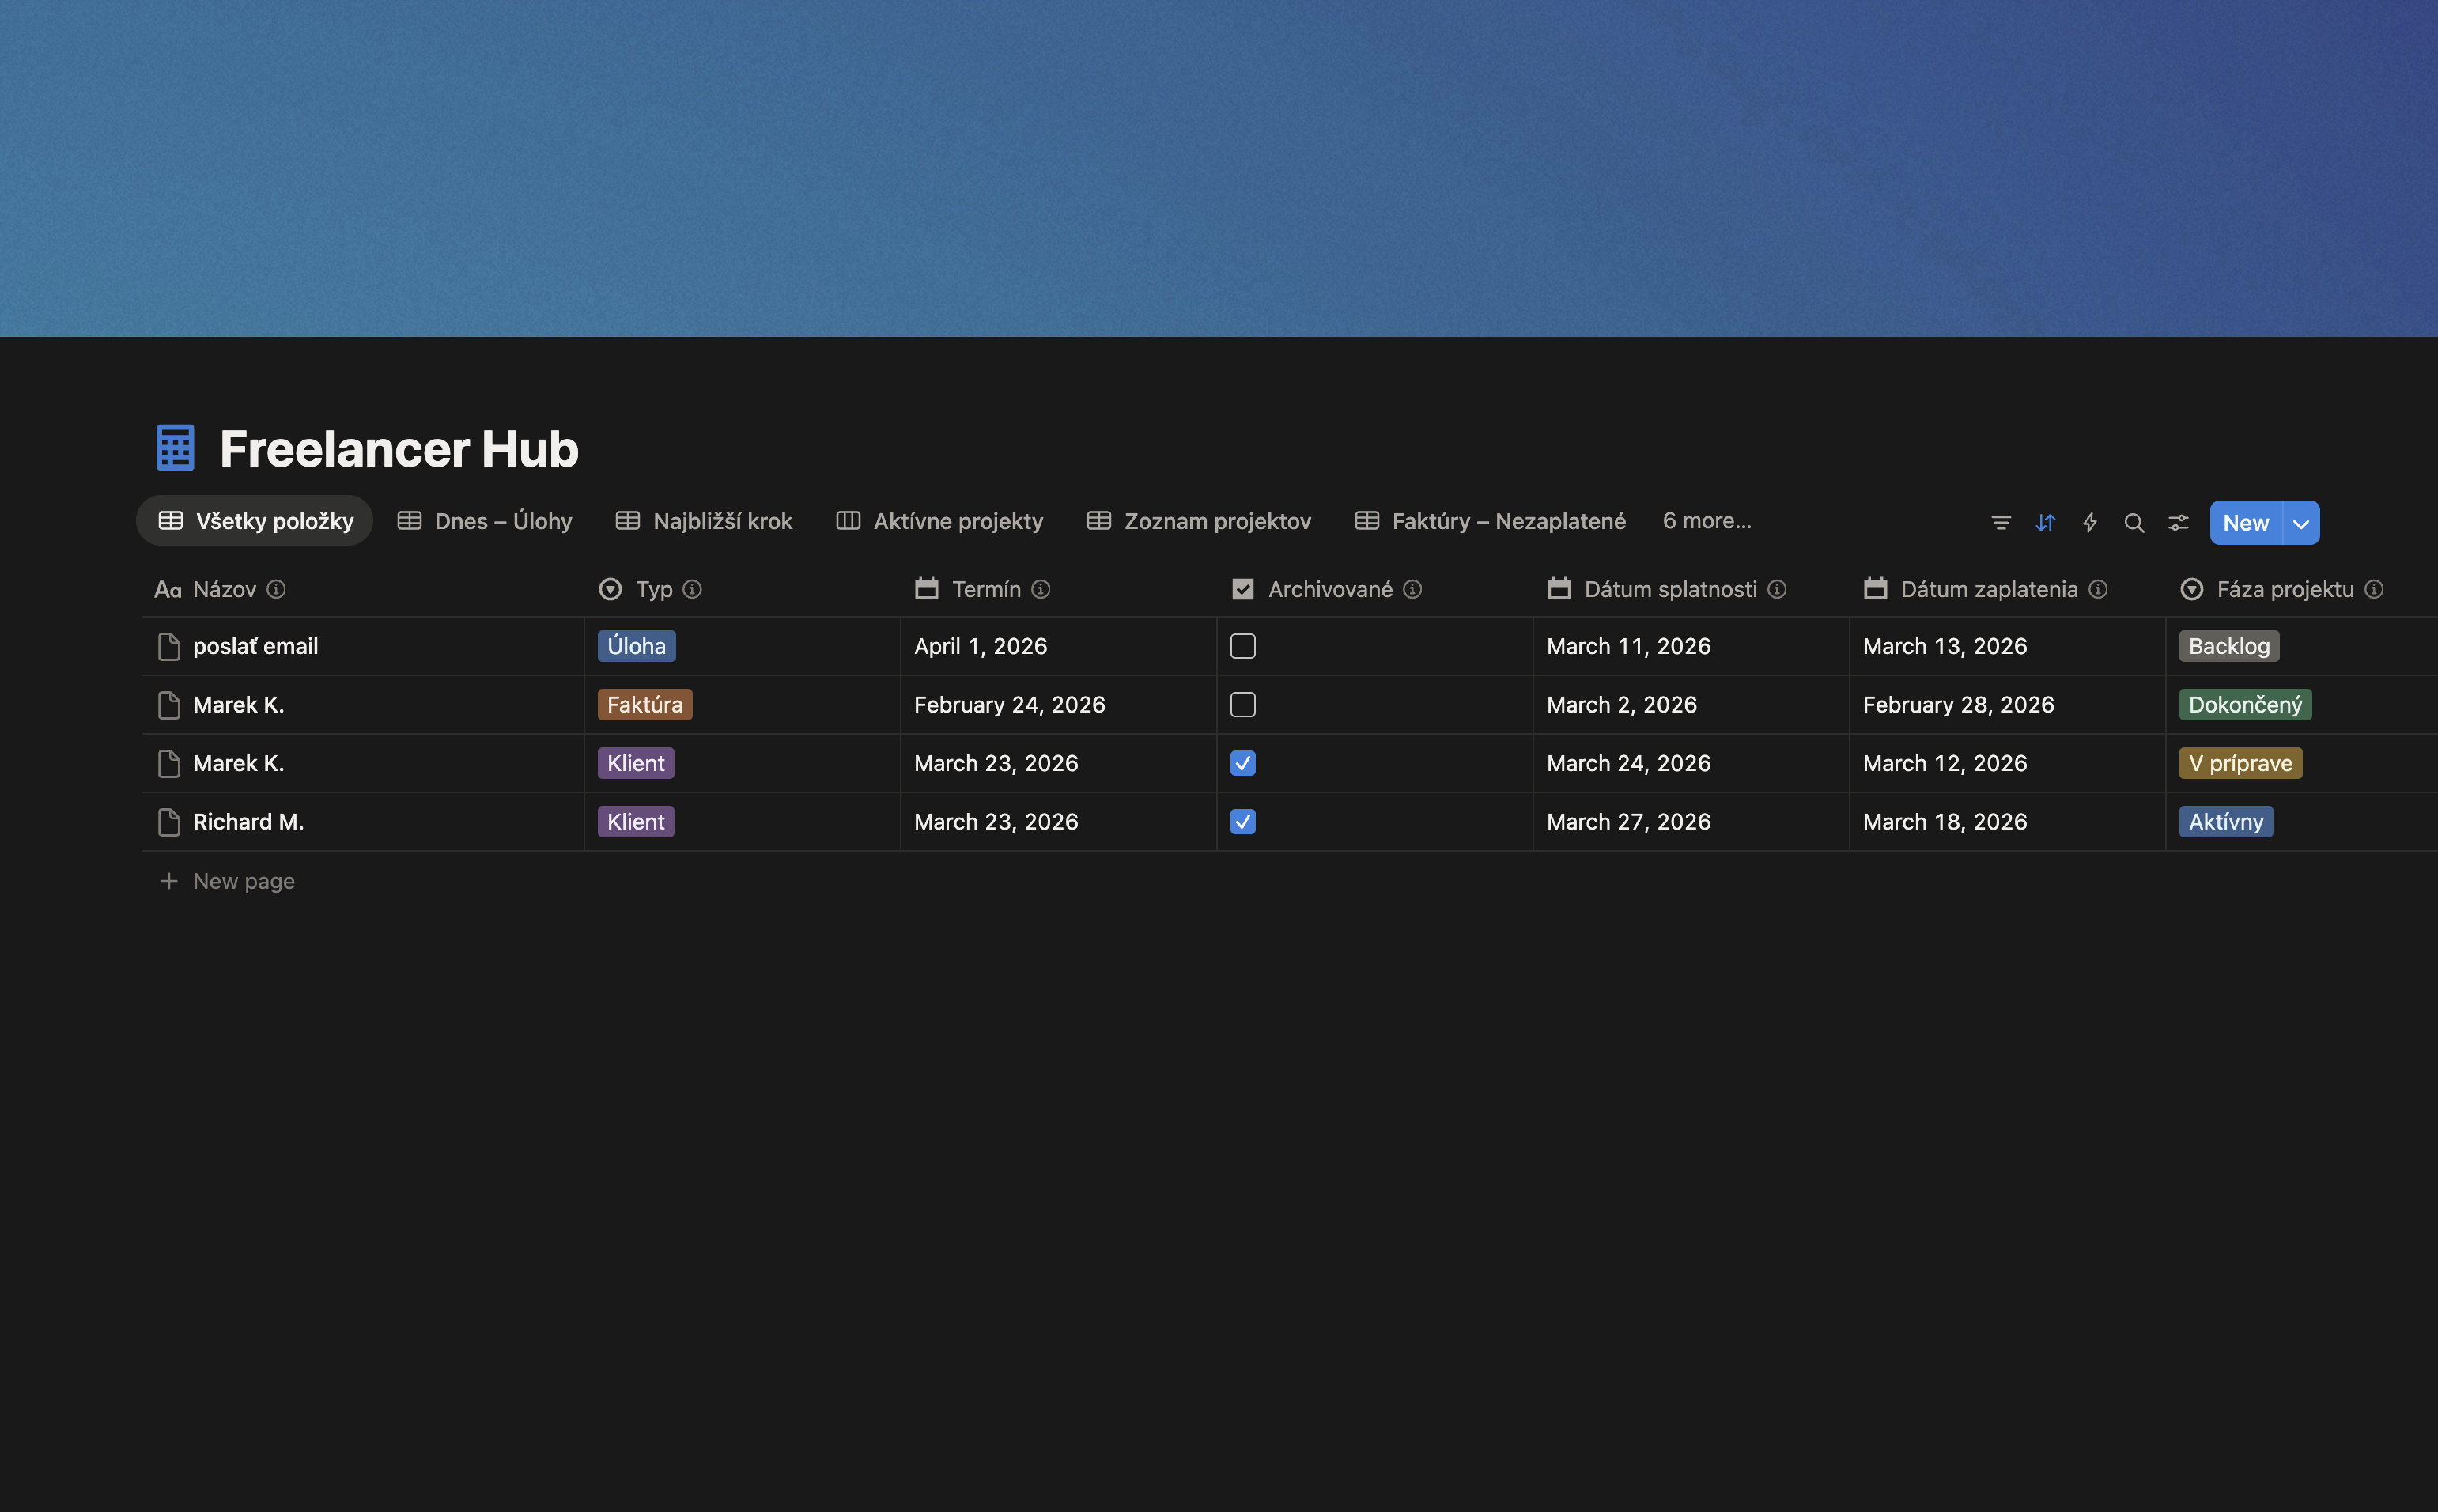Select the Dokončený phase tag

click(x=2245, y=704)
